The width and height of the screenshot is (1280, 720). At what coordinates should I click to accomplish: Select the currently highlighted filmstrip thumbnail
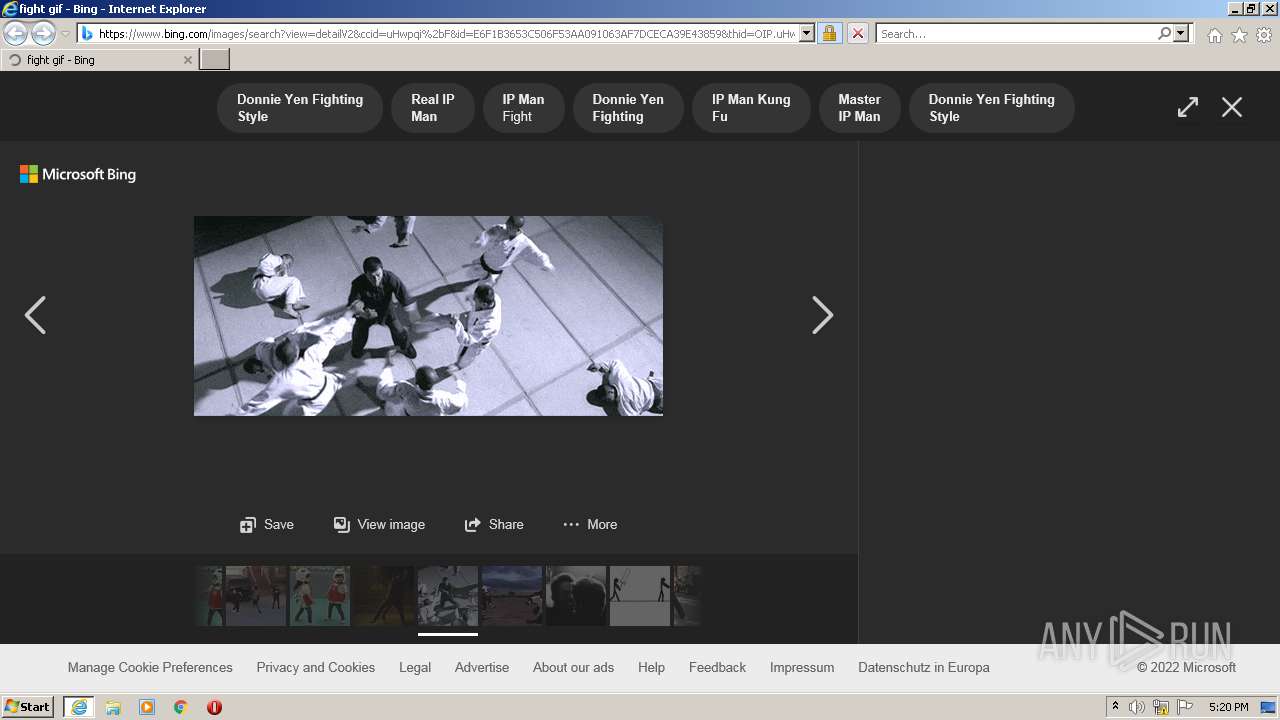pyautogui.click(x=448, y=596)
